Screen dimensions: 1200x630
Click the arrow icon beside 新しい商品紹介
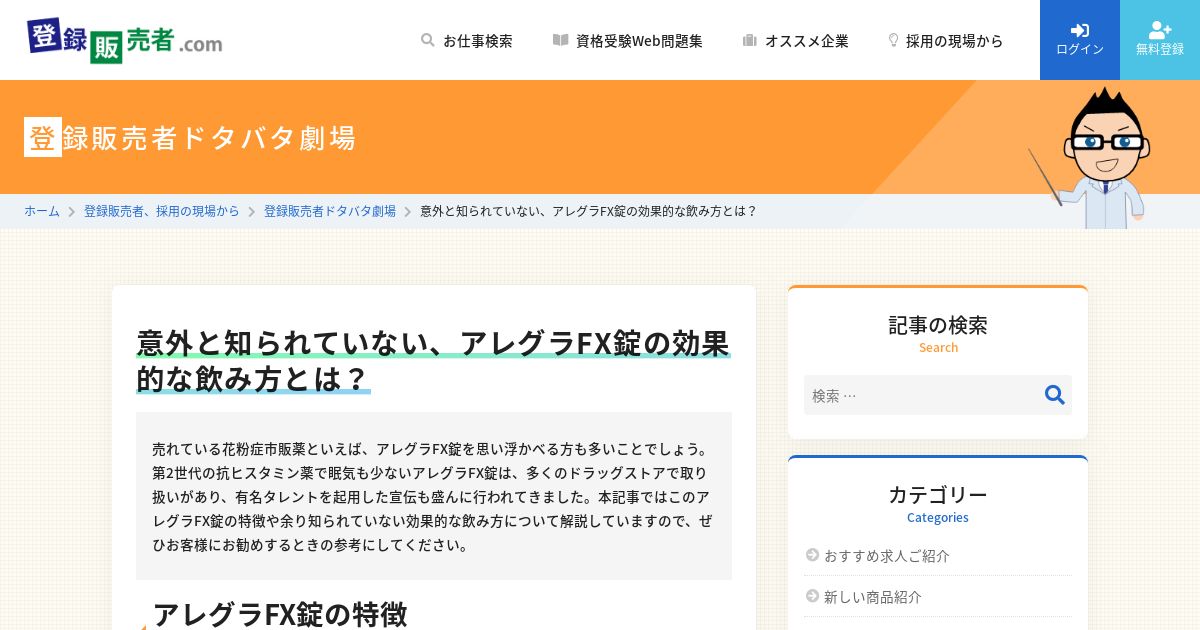point(812,596)
